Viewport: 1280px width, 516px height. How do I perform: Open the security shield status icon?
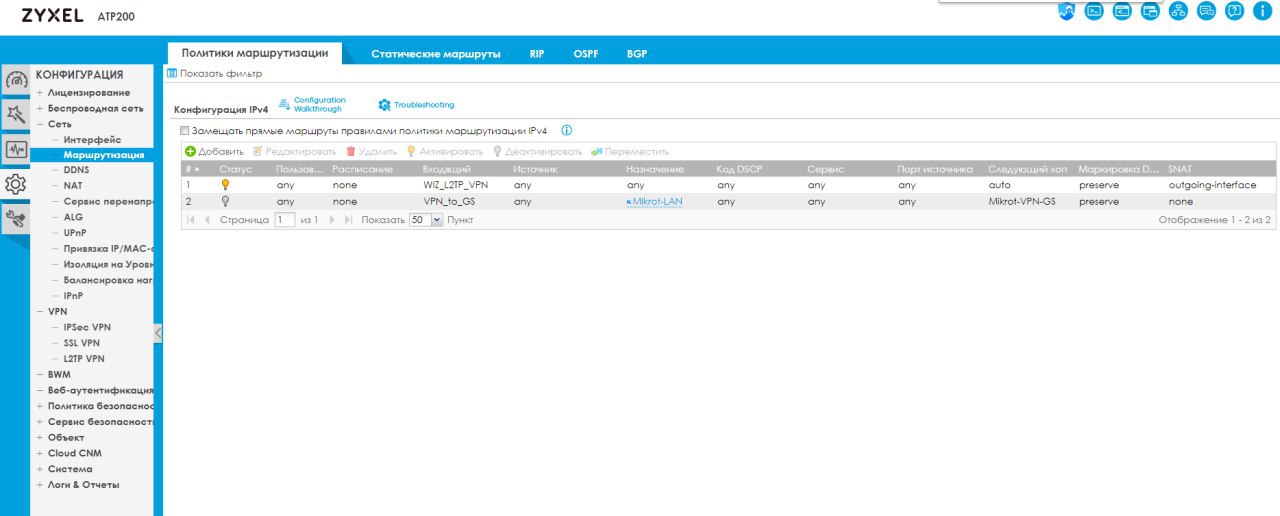point(1066,11)
